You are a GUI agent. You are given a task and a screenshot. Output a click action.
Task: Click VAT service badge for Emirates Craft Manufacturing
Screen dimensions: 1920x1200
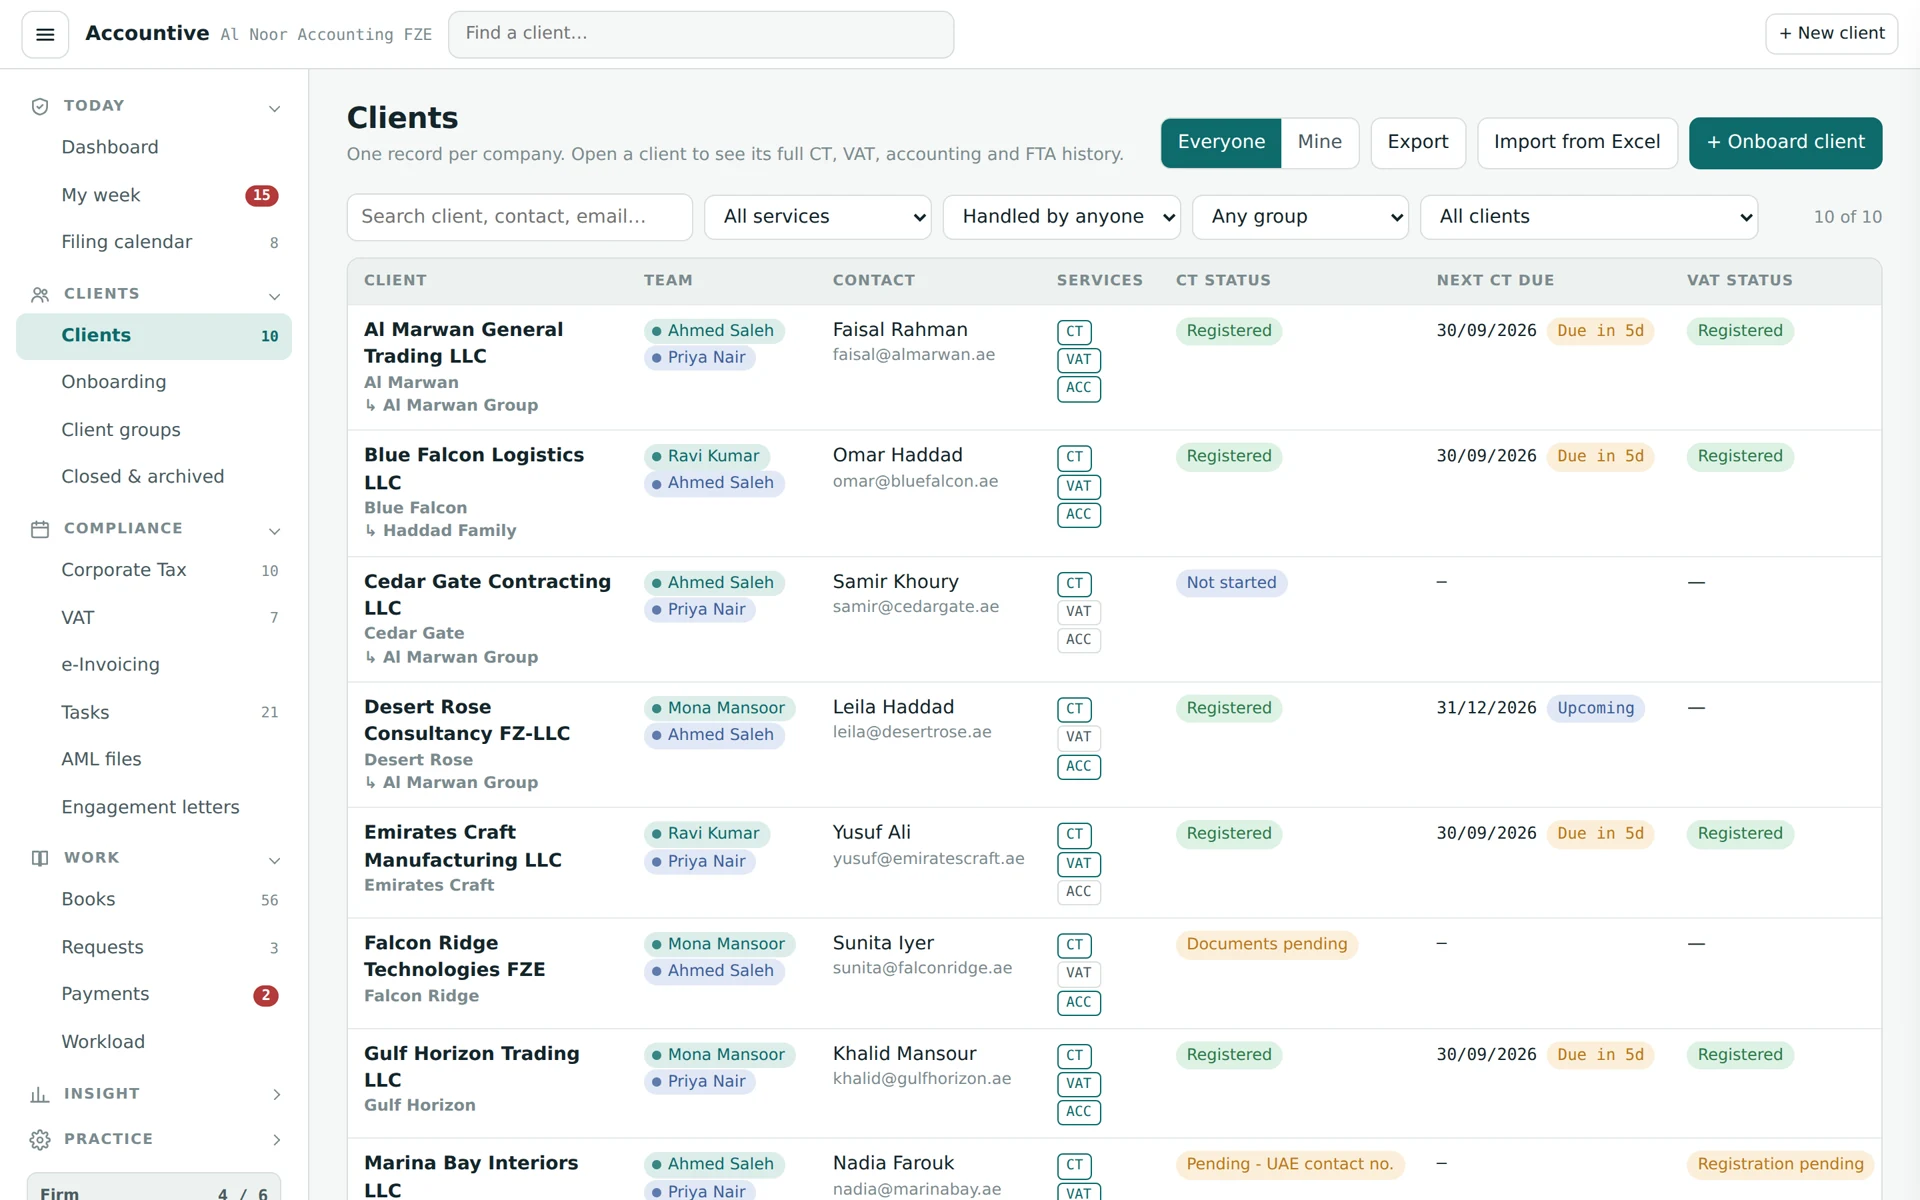pos(1078,863)
